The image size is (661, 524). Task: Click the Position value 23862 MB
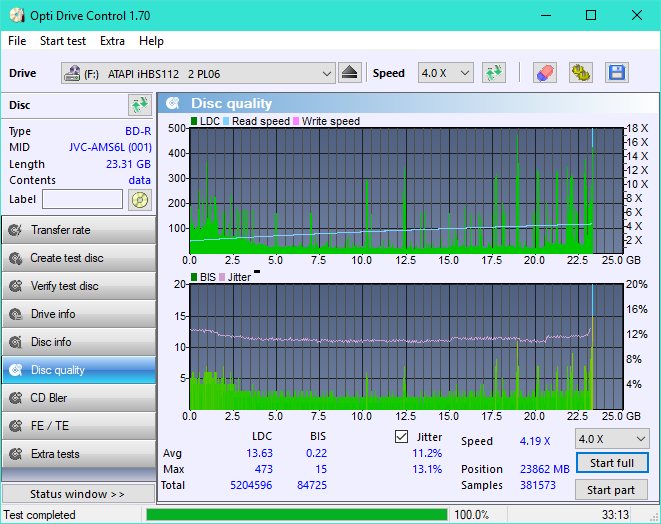pos(545,469)
